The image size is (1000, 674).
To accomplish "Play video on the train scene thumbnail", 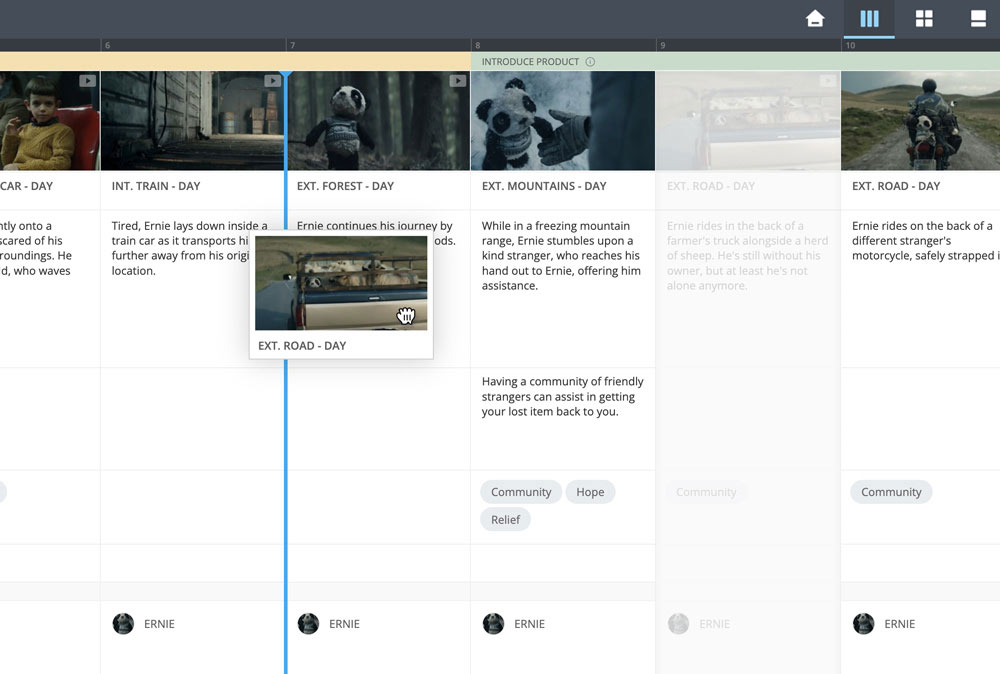I will [272, 81].
